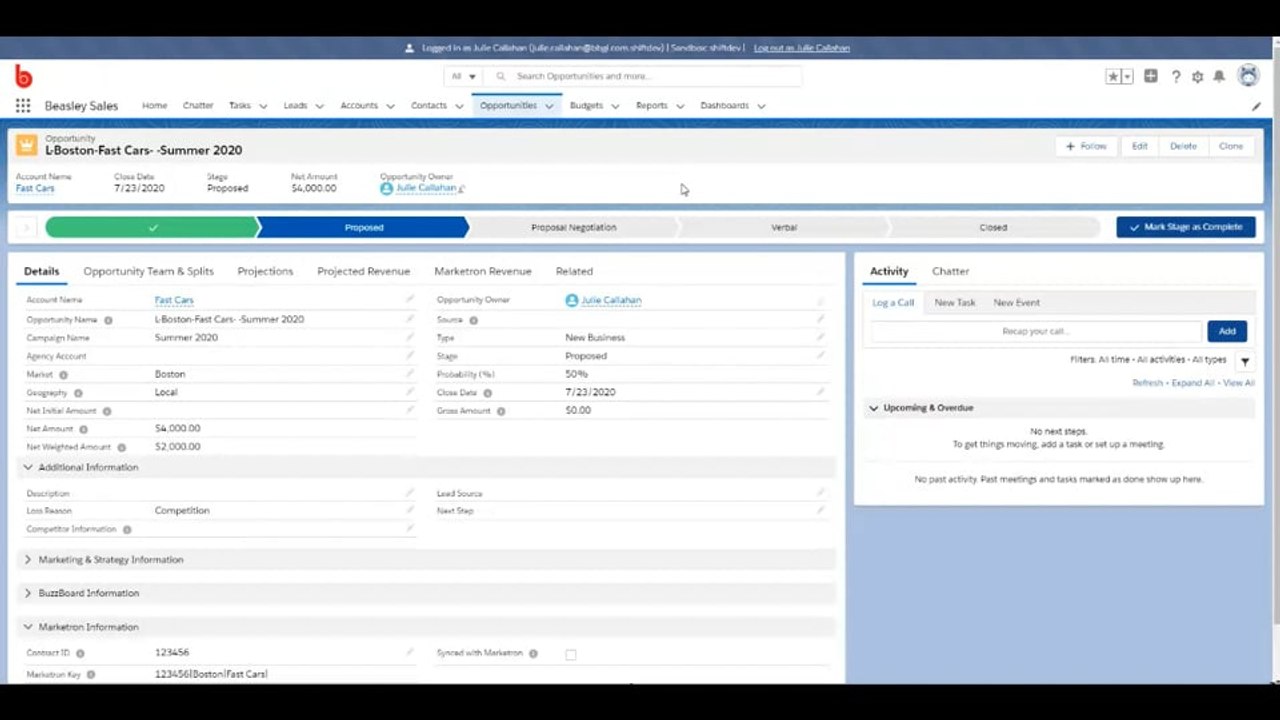Click the Beasley logo icon
The image size is (1280, 720).
coord(23,76)
